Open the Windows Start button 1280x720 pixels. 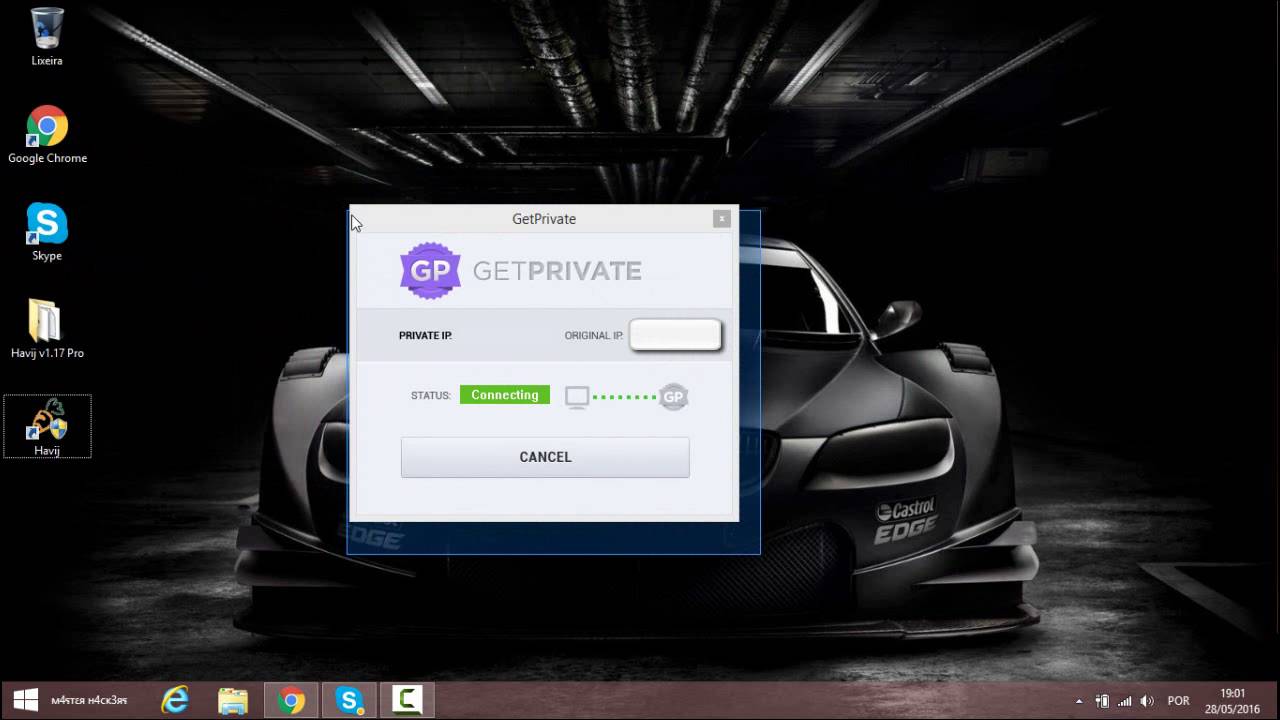pyautogui.click(x=25, y=700)
